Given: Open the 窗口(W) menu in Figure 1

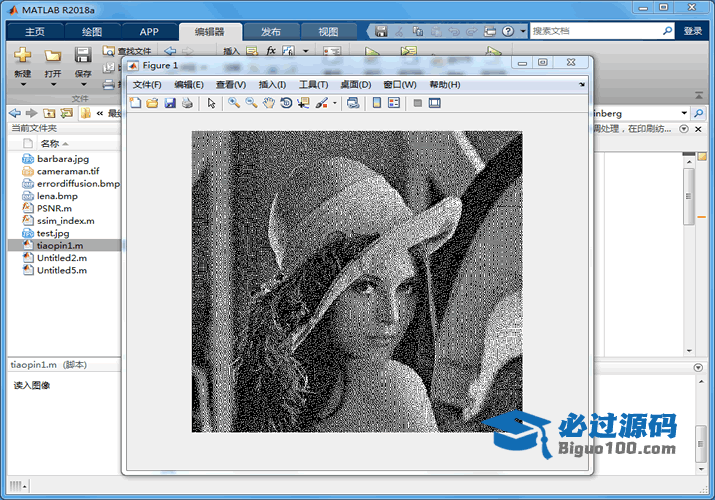Looking at the screenshot, I should pos(400,85).
